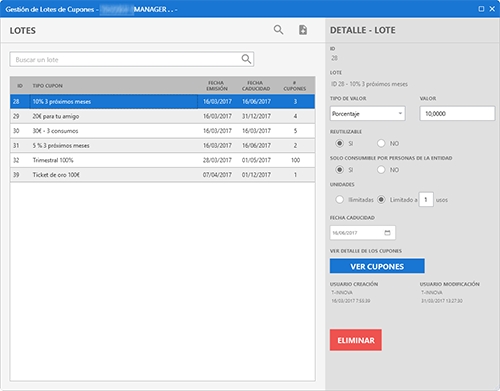Viewport: 500px width, 391px height.
Task: Click the magnifier inside the Buscar un lote field
Action: [246, 59]
